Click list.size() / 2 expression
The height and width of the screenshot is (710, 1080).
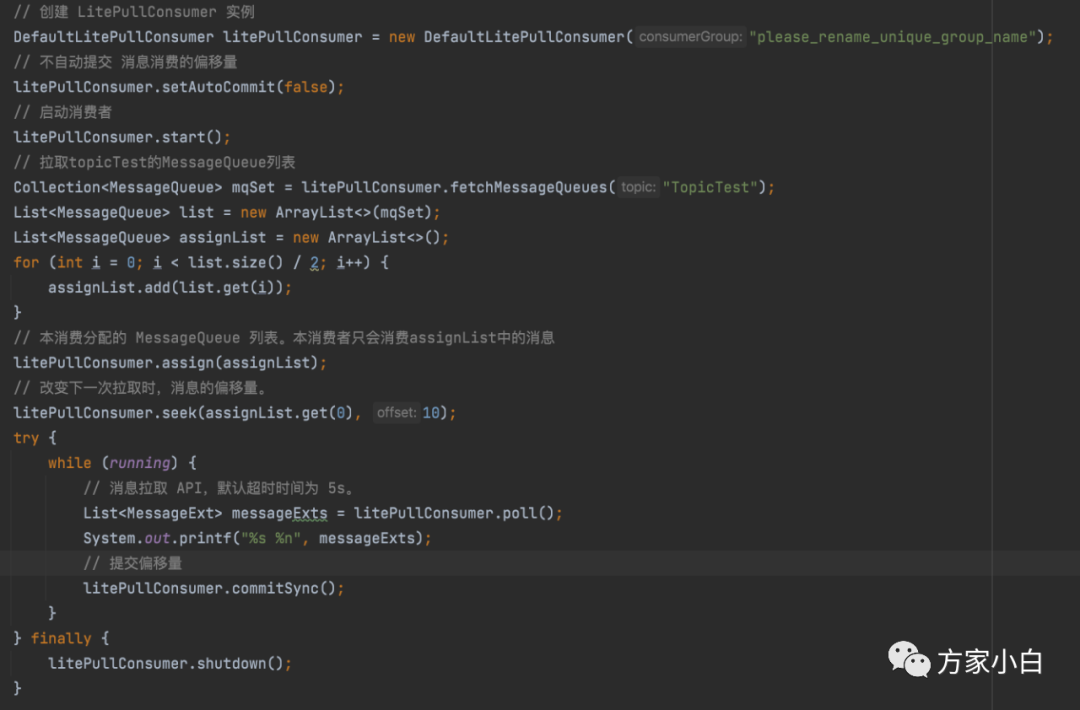pos(253,262)
